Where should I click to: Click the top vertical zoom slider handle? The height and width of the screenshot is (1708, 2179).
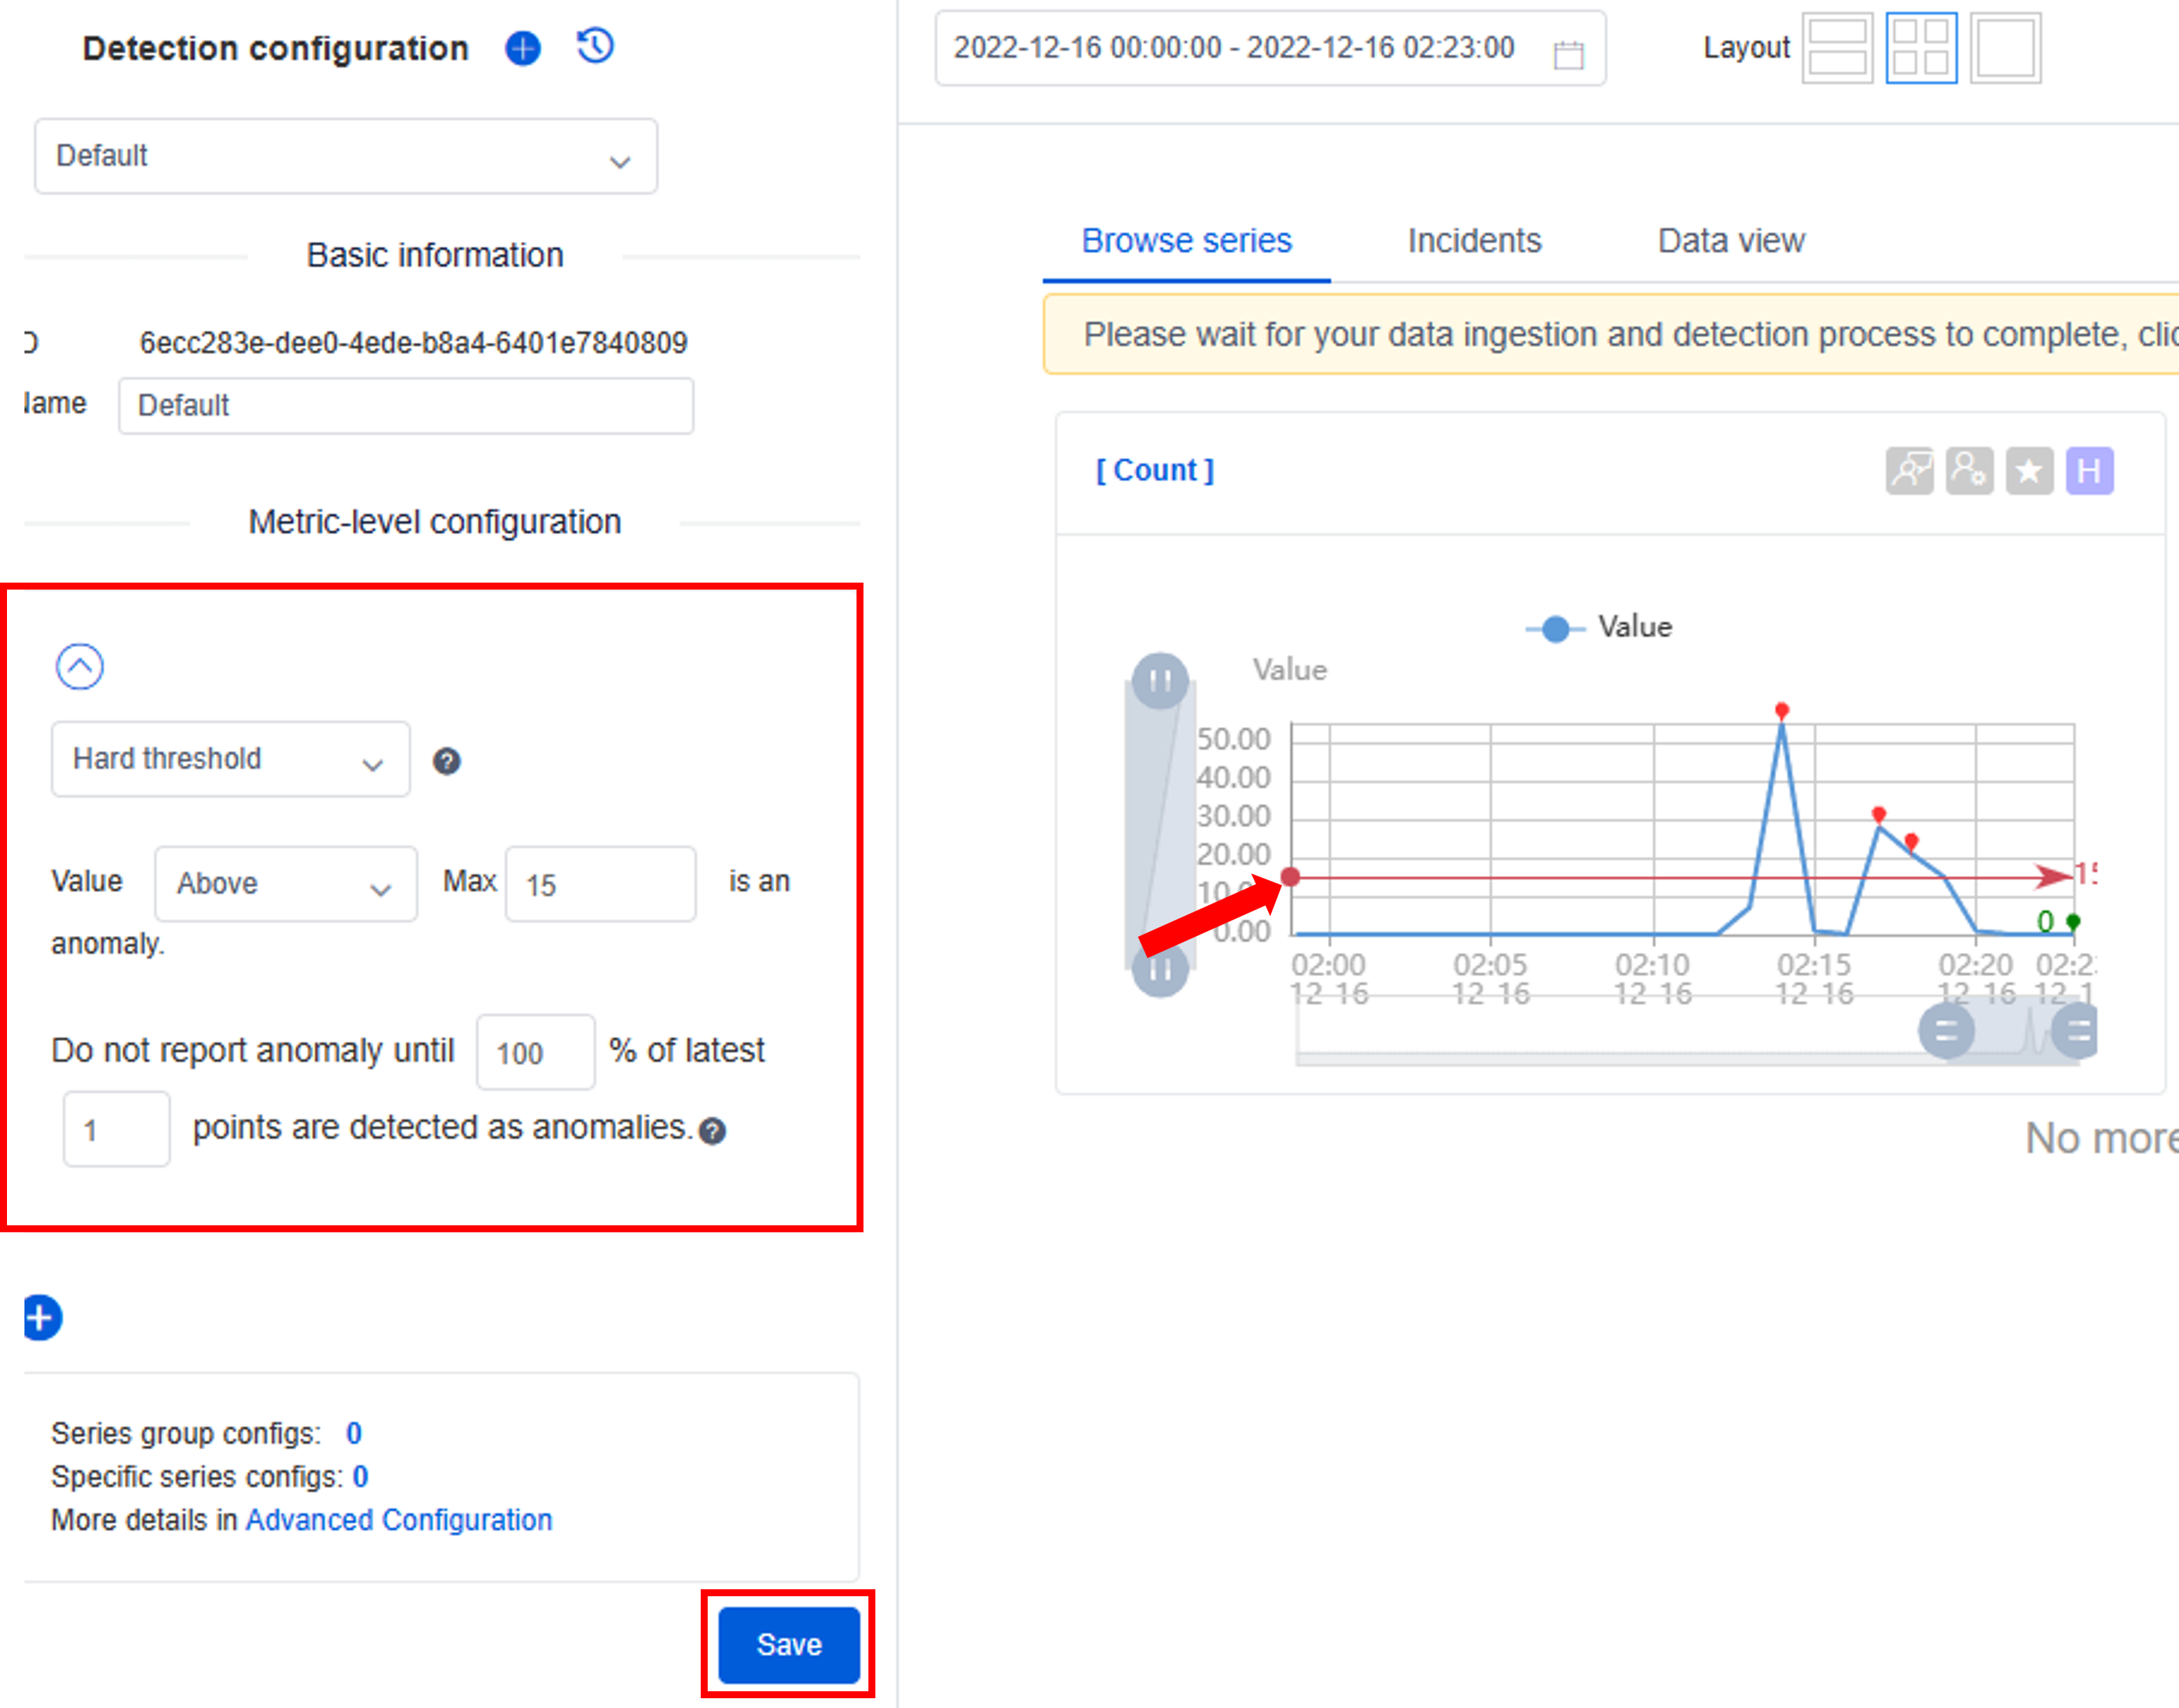click(x=1160, y=682)
